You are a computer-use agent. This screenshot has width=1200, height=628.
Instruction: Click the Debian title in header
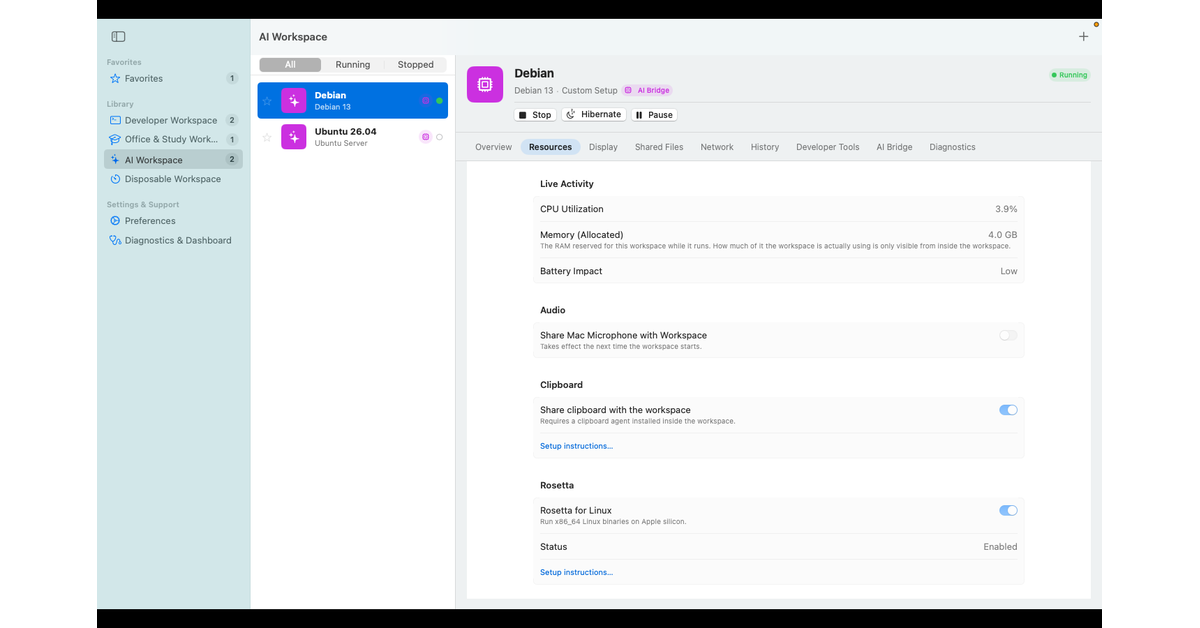pyautogui.click(x=534, y=73)
